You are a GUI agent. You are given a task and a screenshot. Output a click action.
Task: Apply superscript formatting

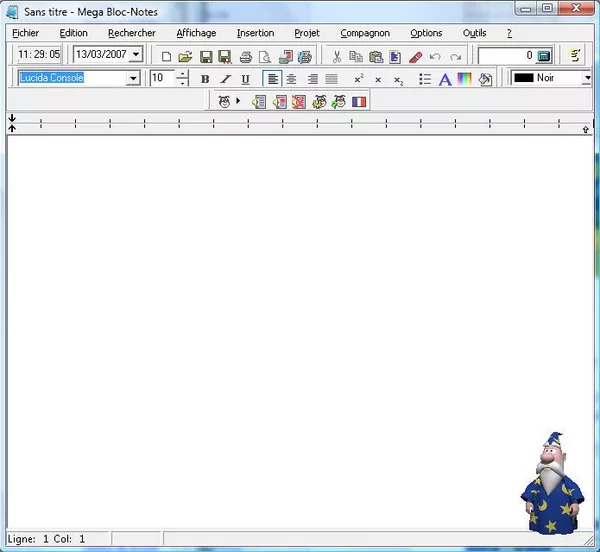tap(359, 79)
